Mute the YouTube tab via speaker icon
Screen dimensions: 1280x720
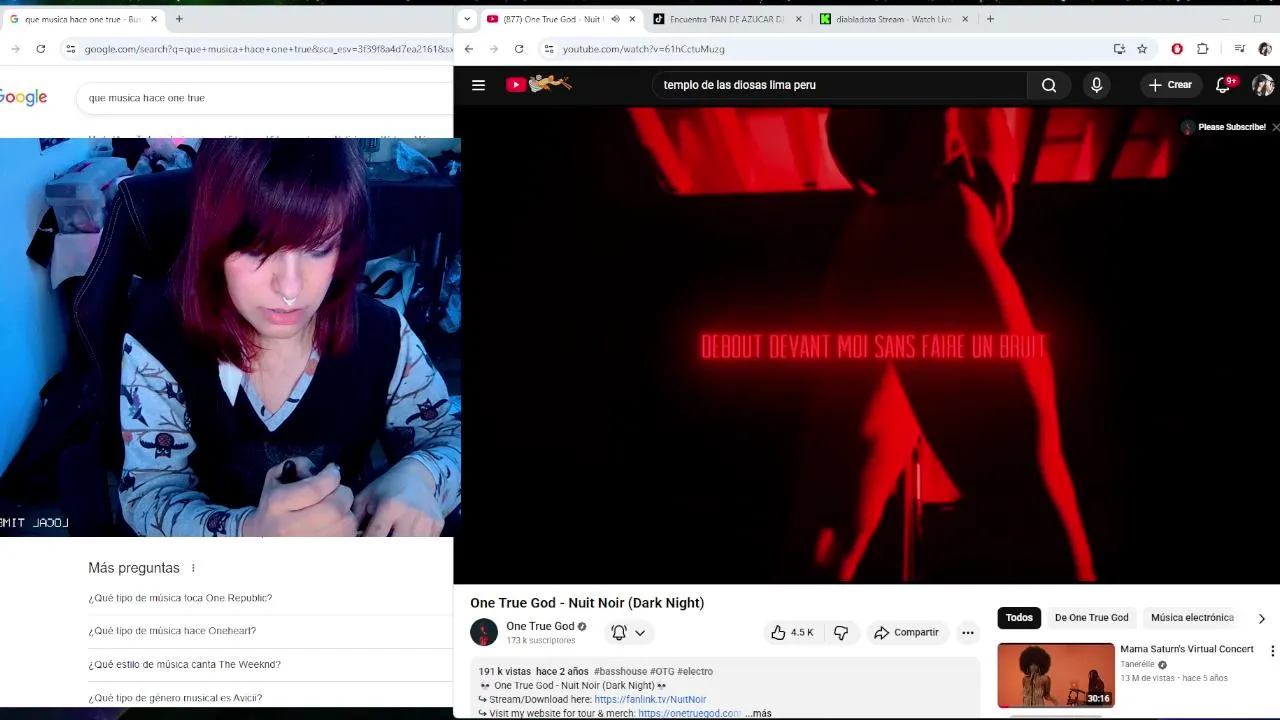[x=615, y=19]
